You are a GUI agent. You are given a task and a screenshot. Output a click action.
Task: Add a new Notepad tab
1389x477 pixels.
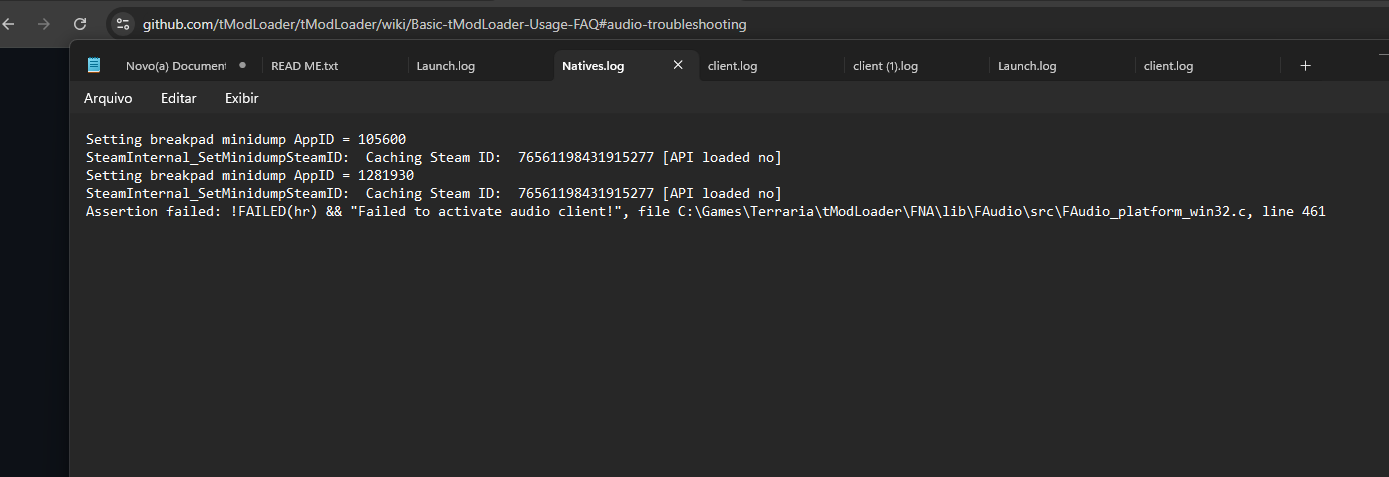pos(1305,66)
